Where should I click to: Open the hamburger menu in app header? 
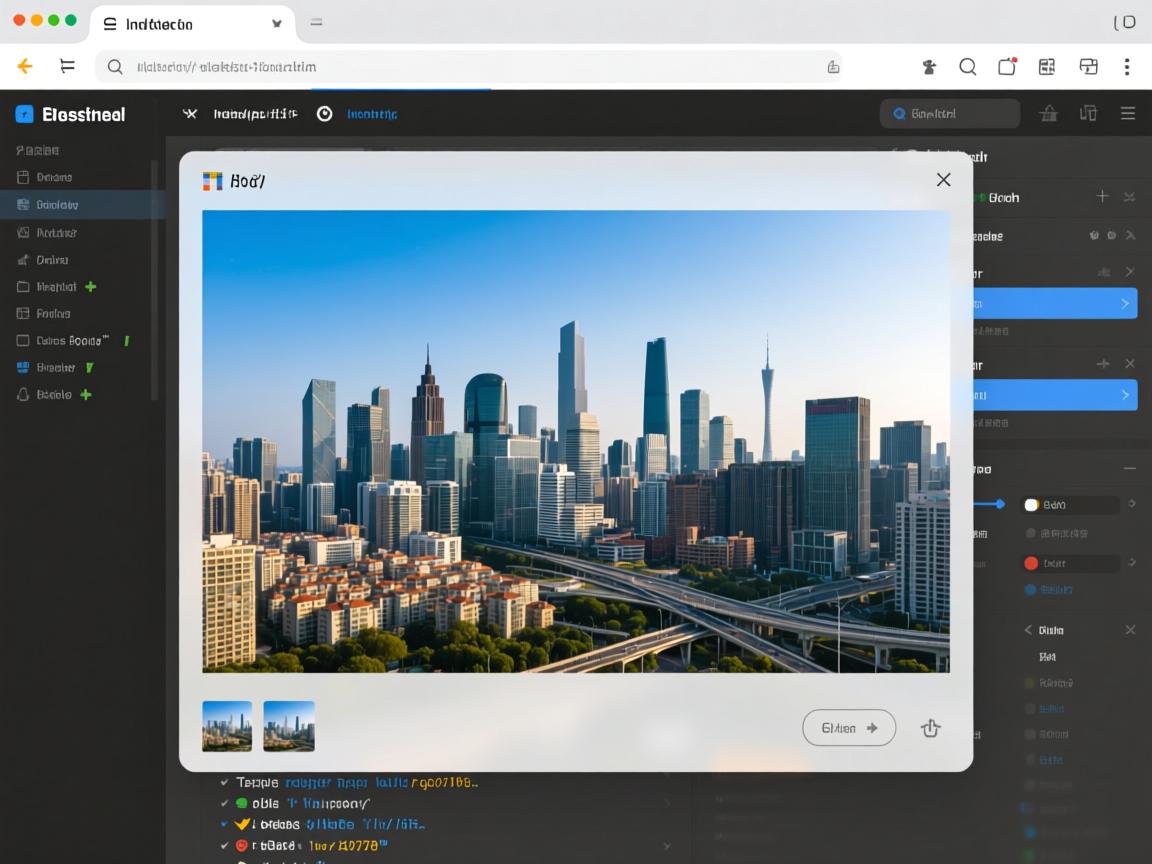click(1127, 114)
